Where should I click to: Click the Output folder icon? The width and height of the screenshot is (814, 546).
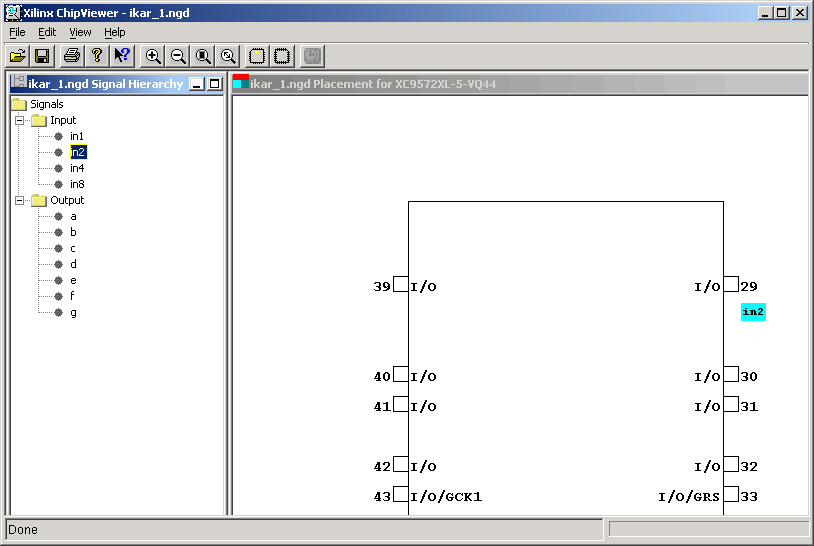pyautogui.click(x=39, y=200)
